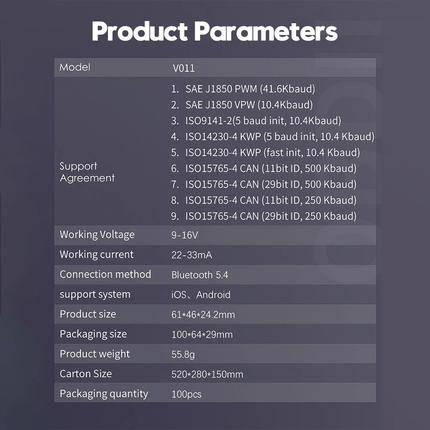This screenshot has width=430, height=430.
Task: Click the ISO9141-2 protocol entry
Action: [x=256, y=121]
